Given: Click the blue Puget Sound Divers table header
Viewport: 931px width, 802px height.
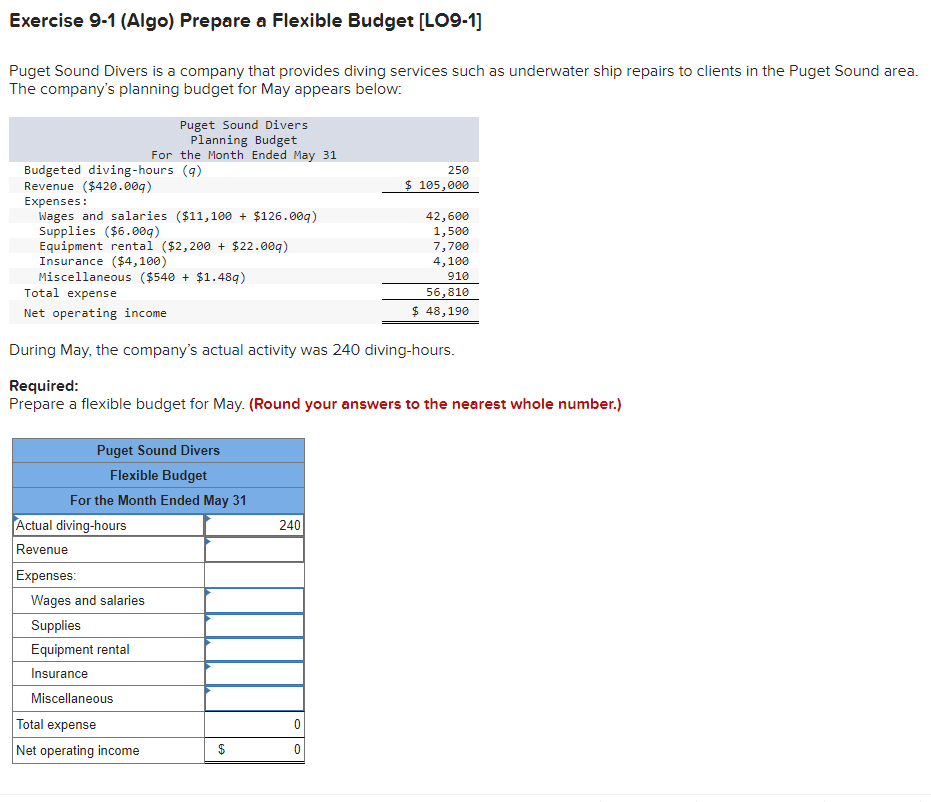Looking at the screenshot, I should (x=159, y=451).
